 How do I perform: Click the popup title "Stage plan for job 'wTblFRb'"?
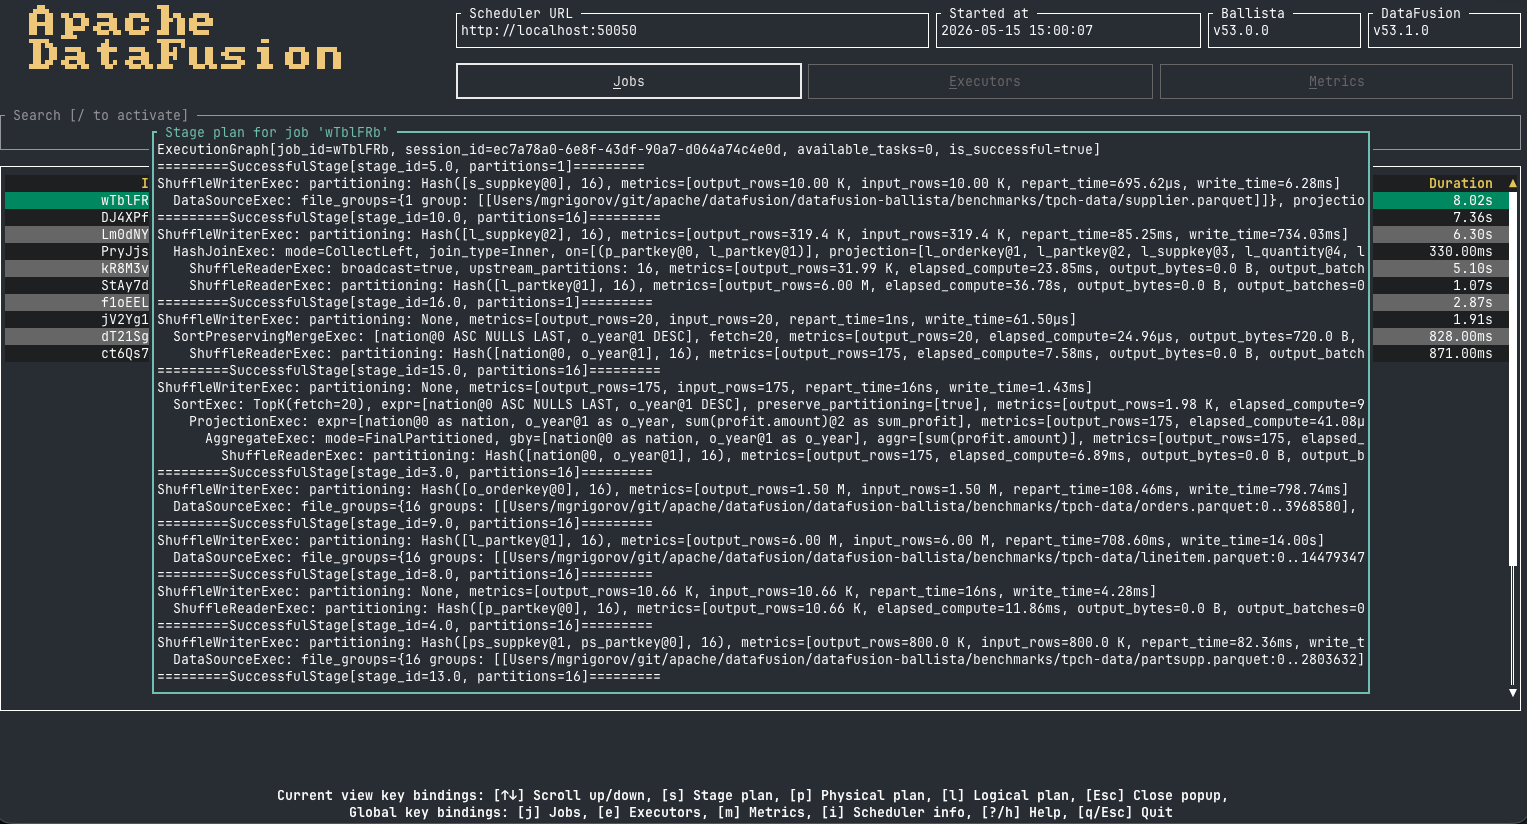coord(277,132)
